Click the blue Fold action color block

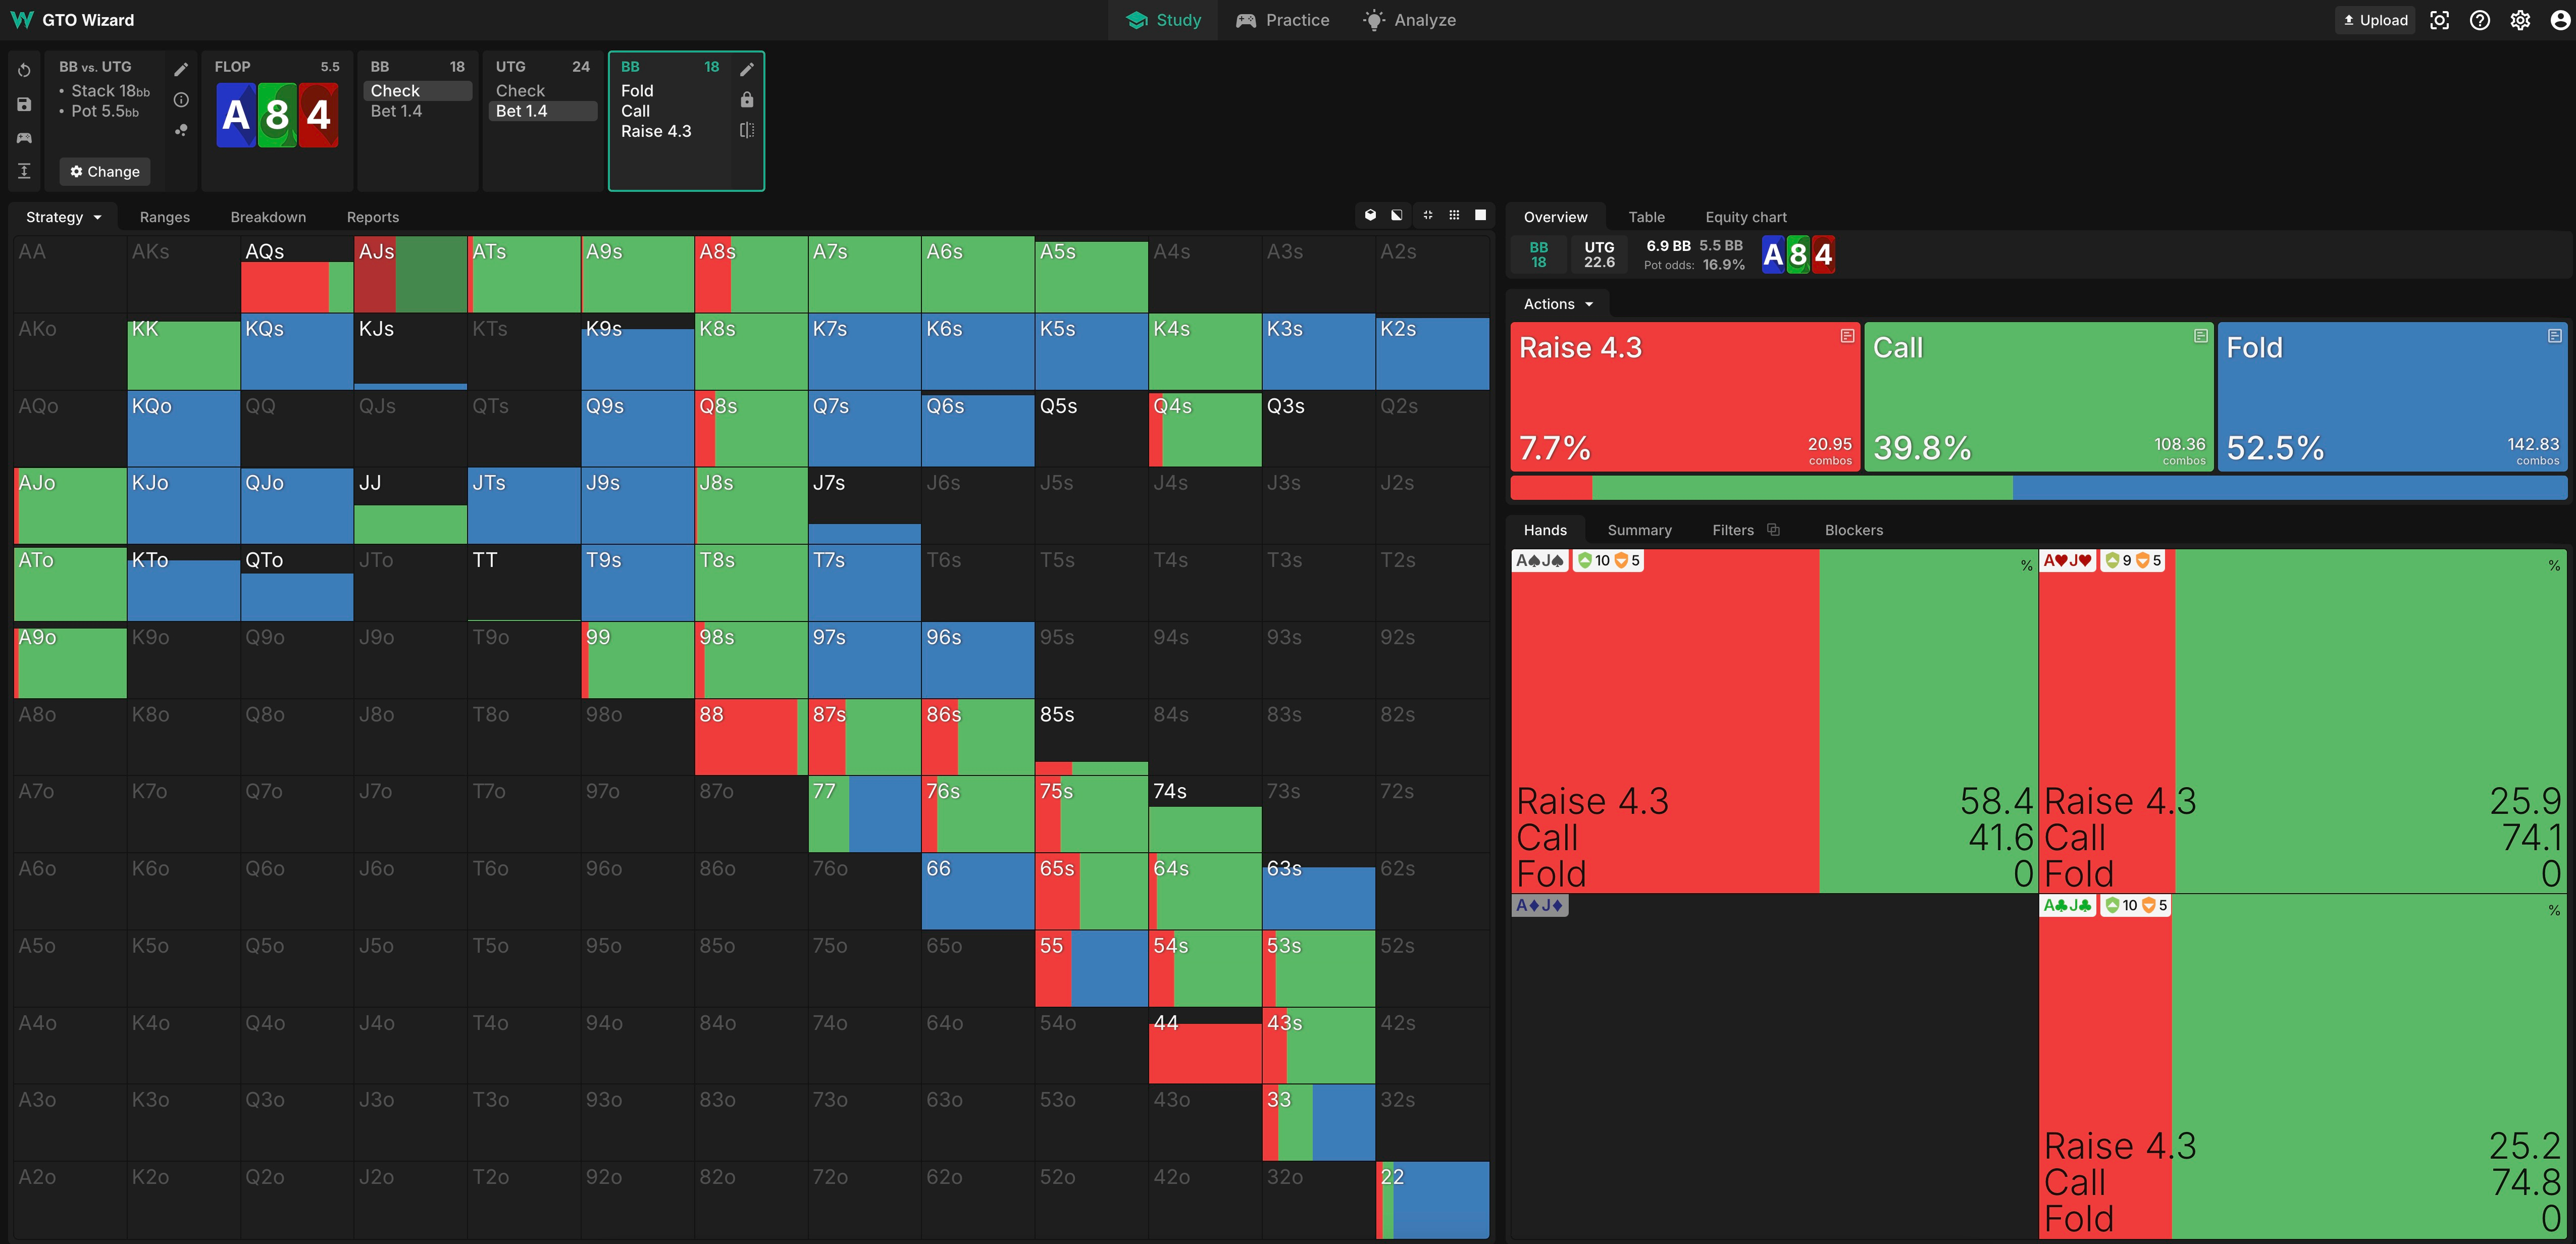click(x=2392, y=396)
